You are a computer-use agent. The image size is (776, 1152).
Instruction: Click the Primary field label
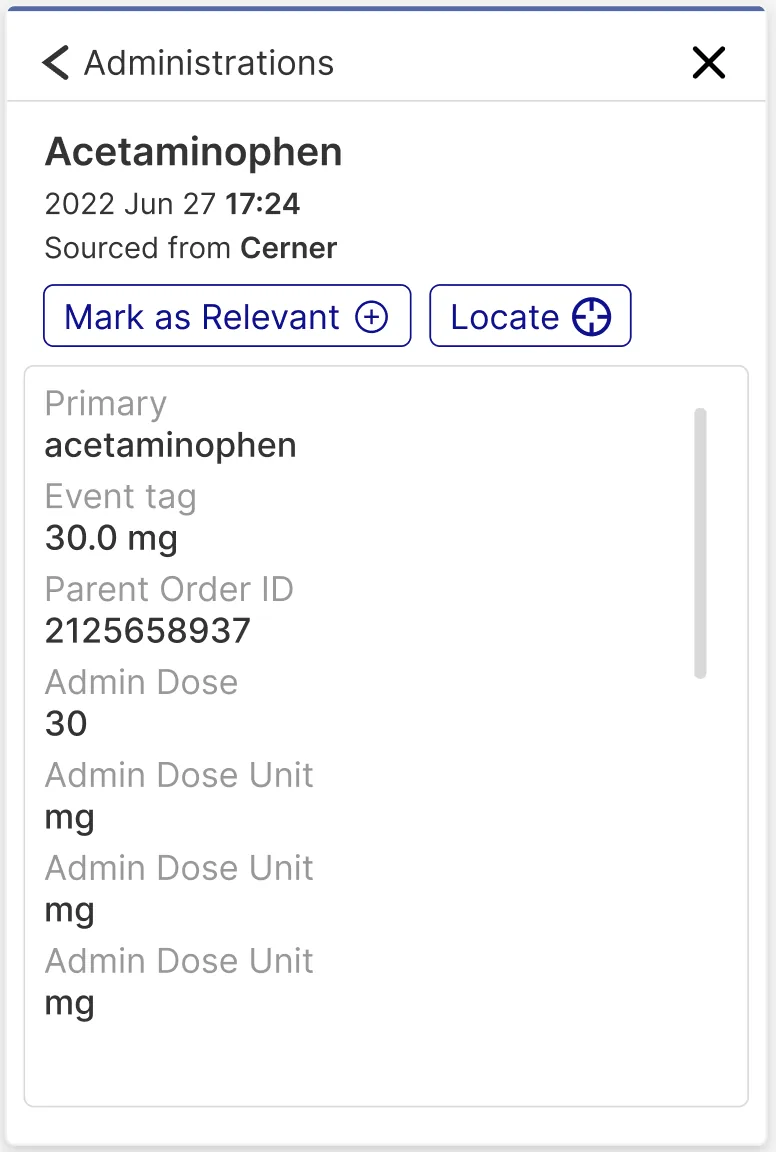pyautogui.click(x=106, y=404)
